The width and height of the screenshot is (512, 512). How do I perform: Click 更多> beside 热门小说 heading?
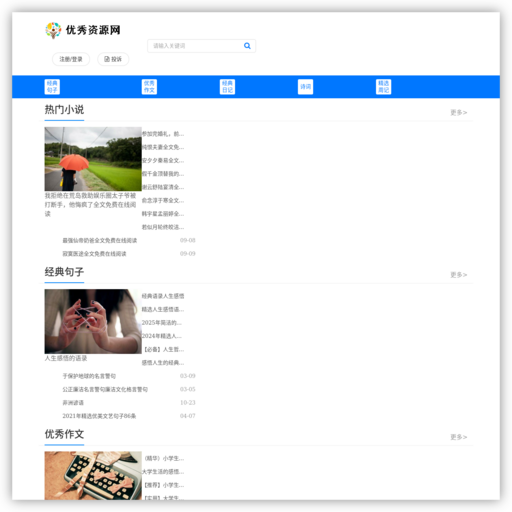[459, 113]
